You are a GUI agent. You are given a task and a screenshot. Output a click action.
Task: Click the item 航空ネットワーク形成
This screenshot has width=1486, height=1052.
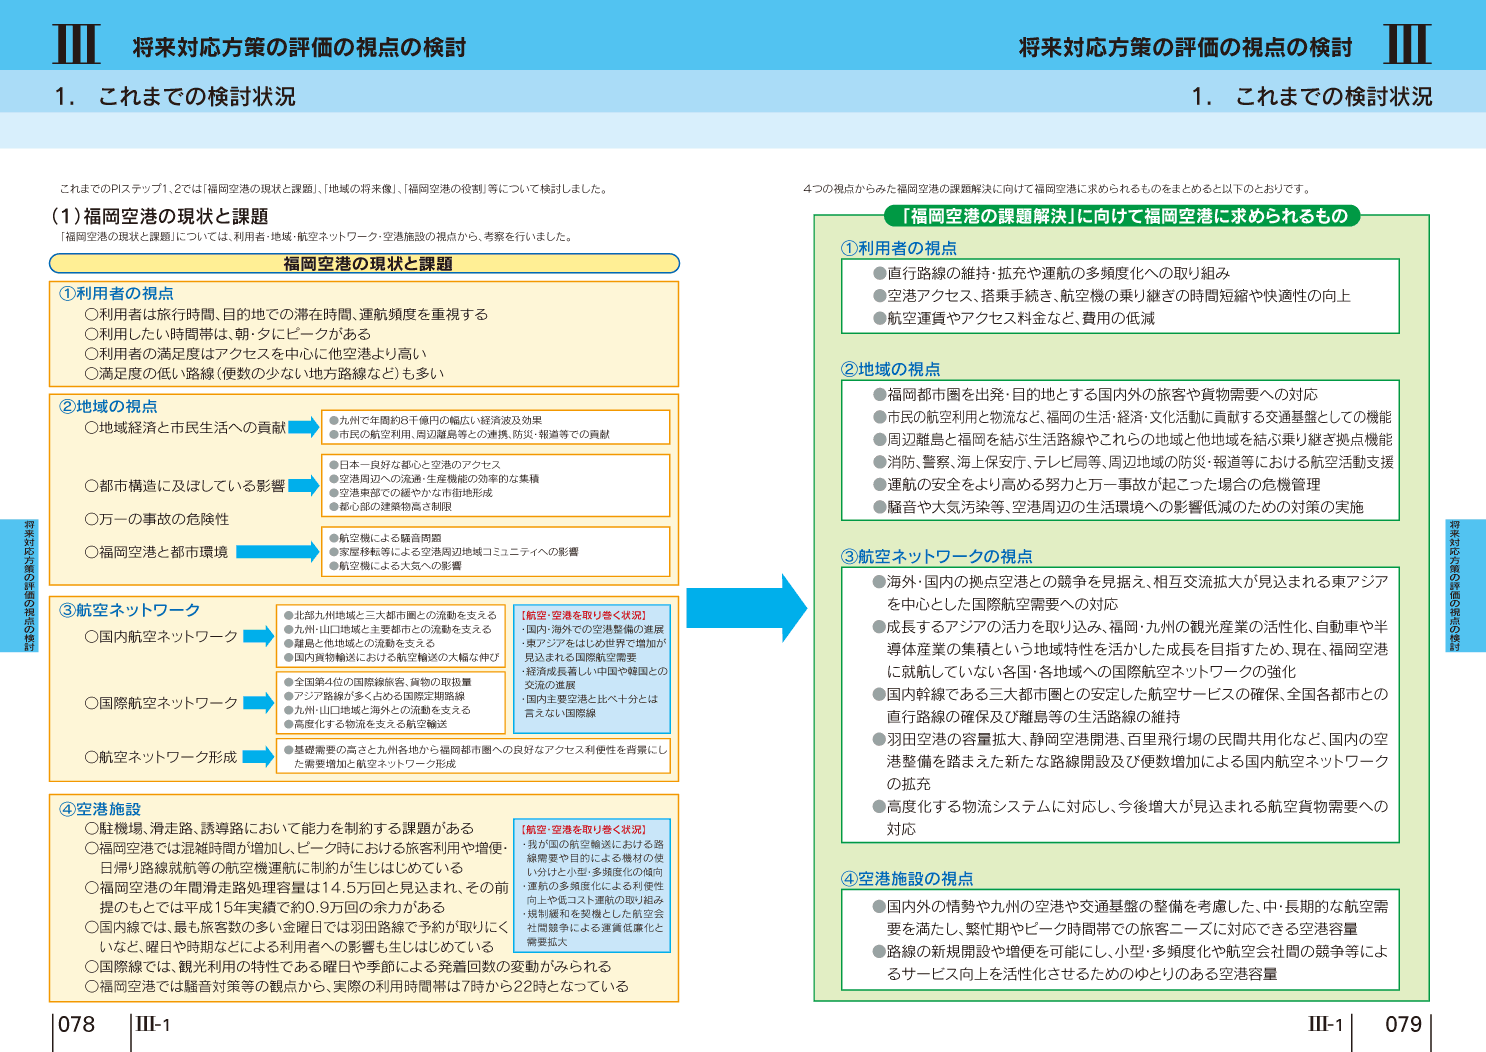click(x=161, y=757)
